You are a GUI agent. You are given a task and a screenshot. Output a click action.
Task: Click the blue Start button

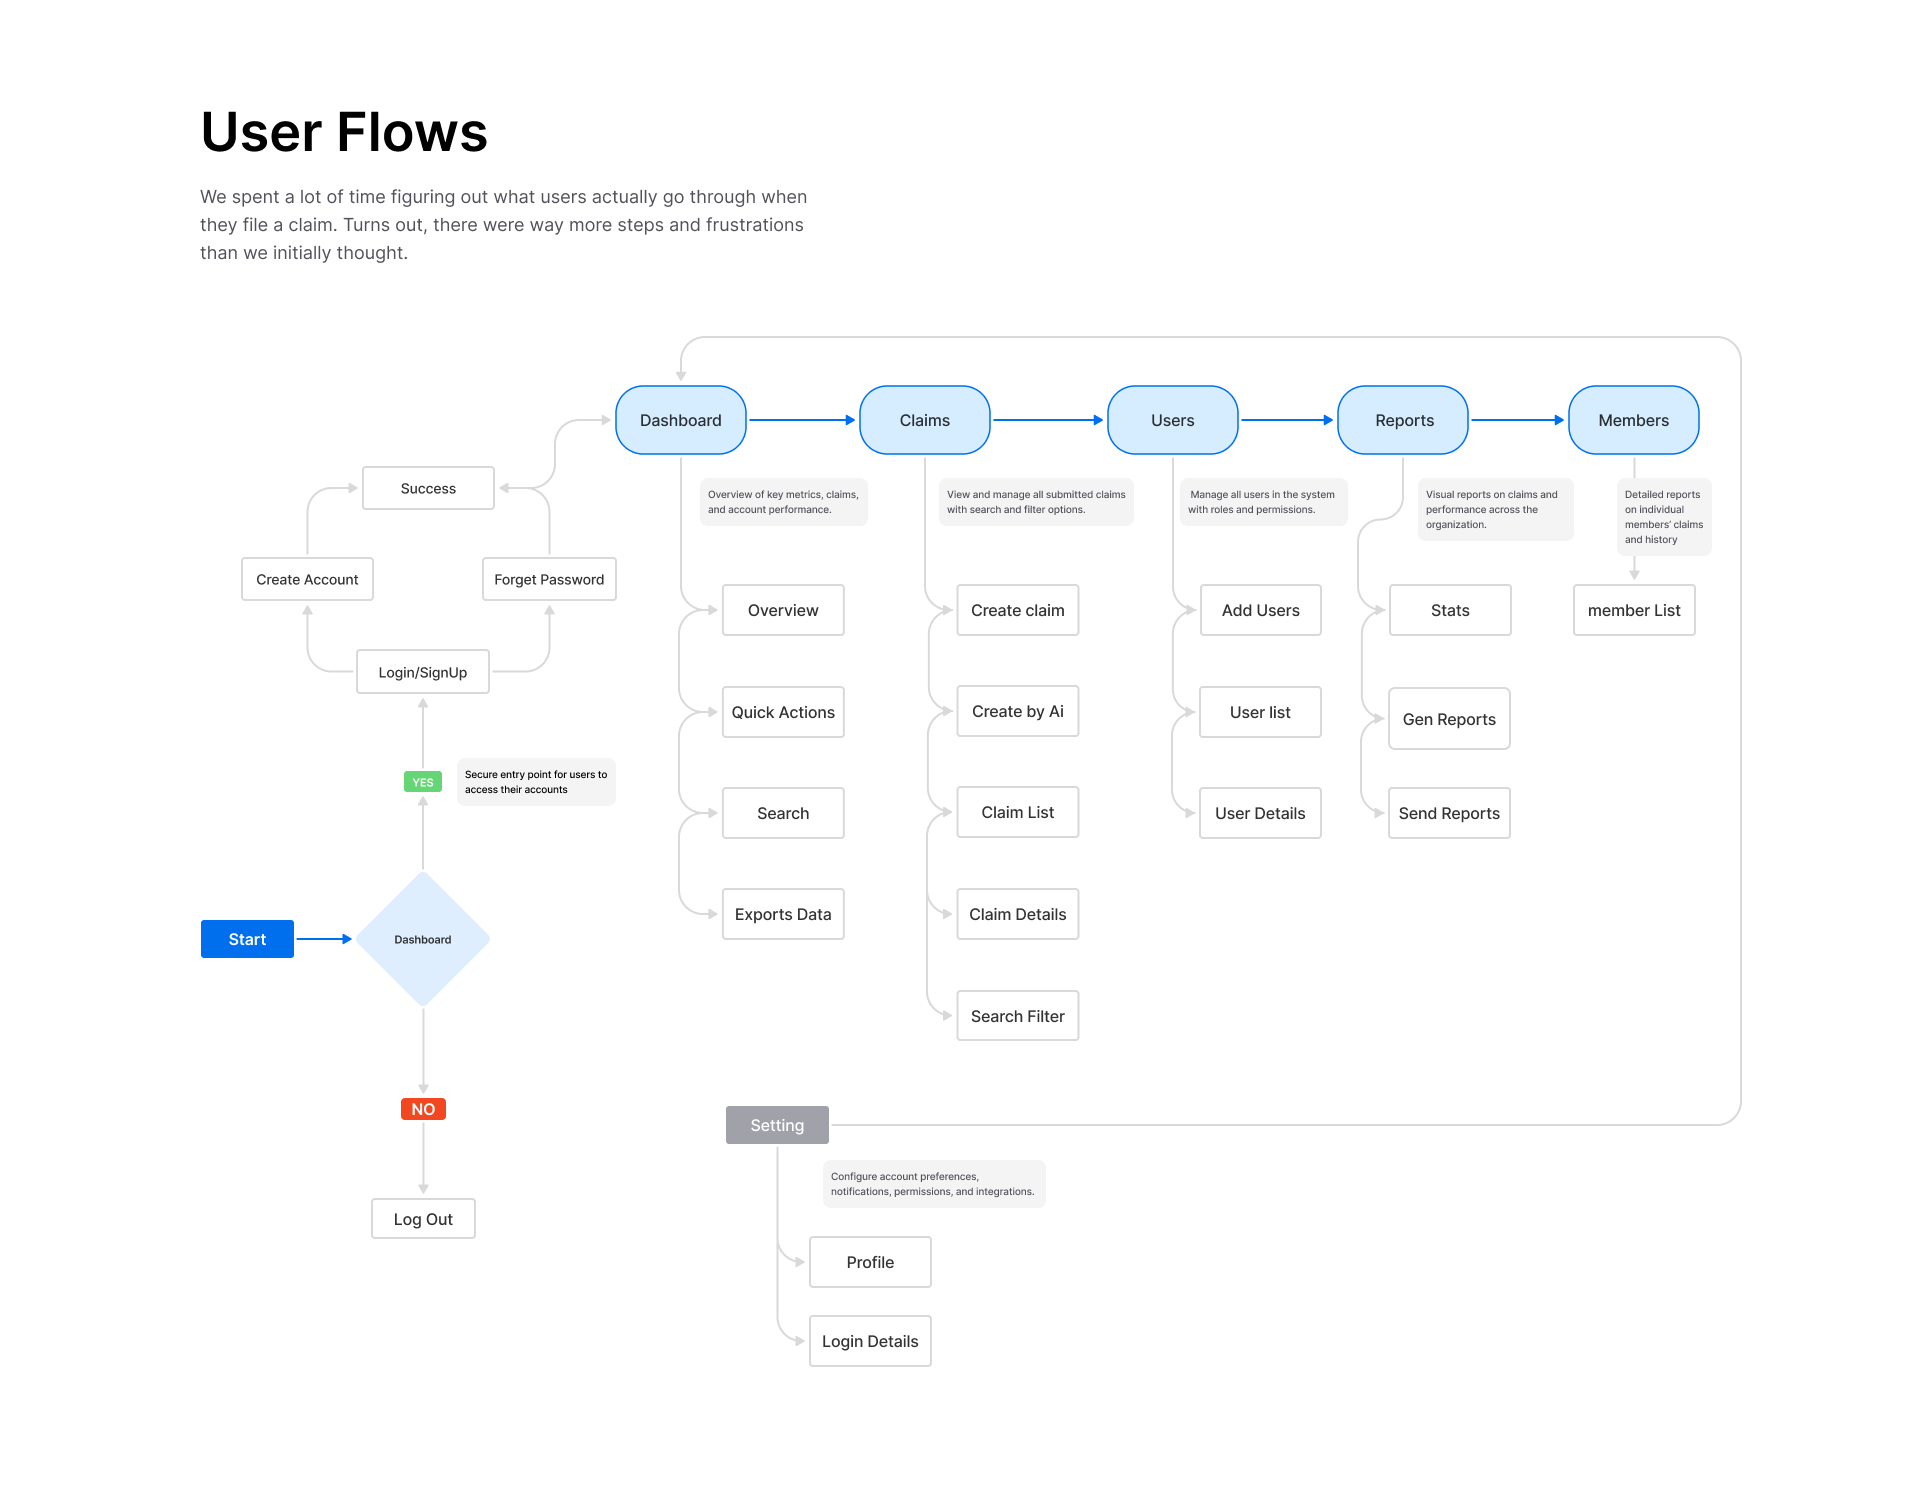pyautogui.click(x=247, y=939)
